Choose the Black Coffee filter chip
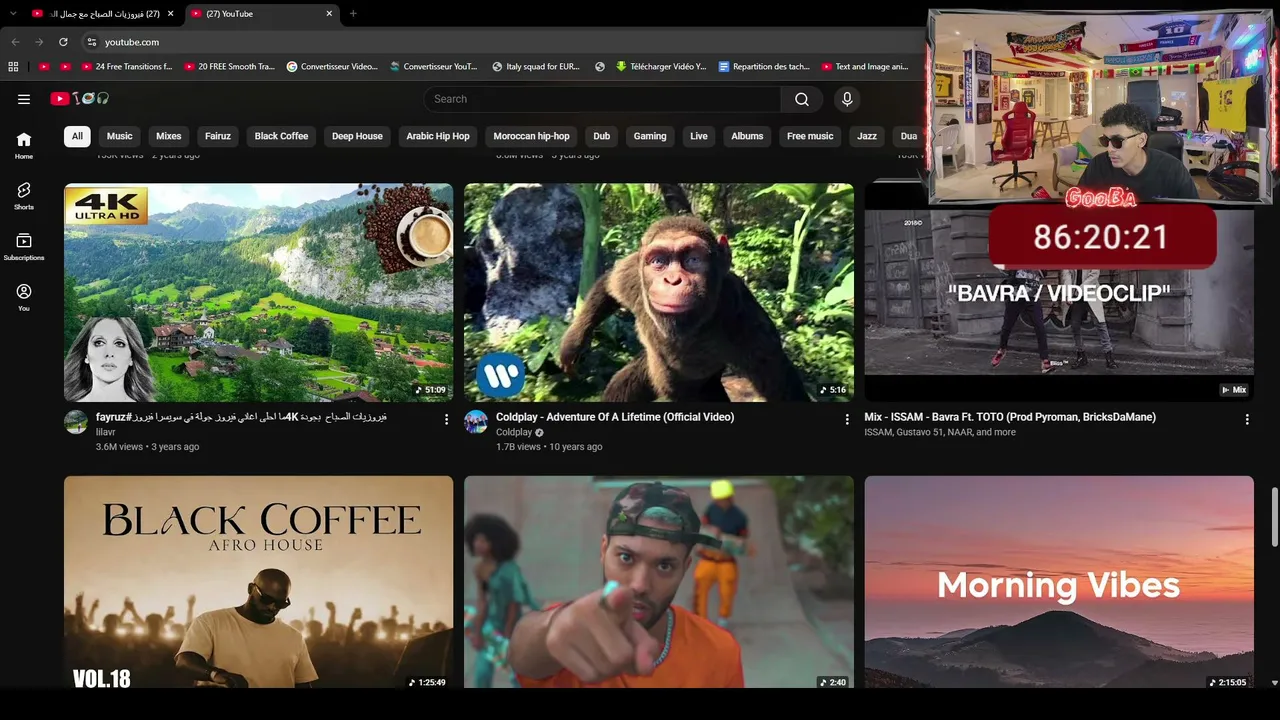The width and height of the screenshot is (1280, 720). tap(281, 136)
